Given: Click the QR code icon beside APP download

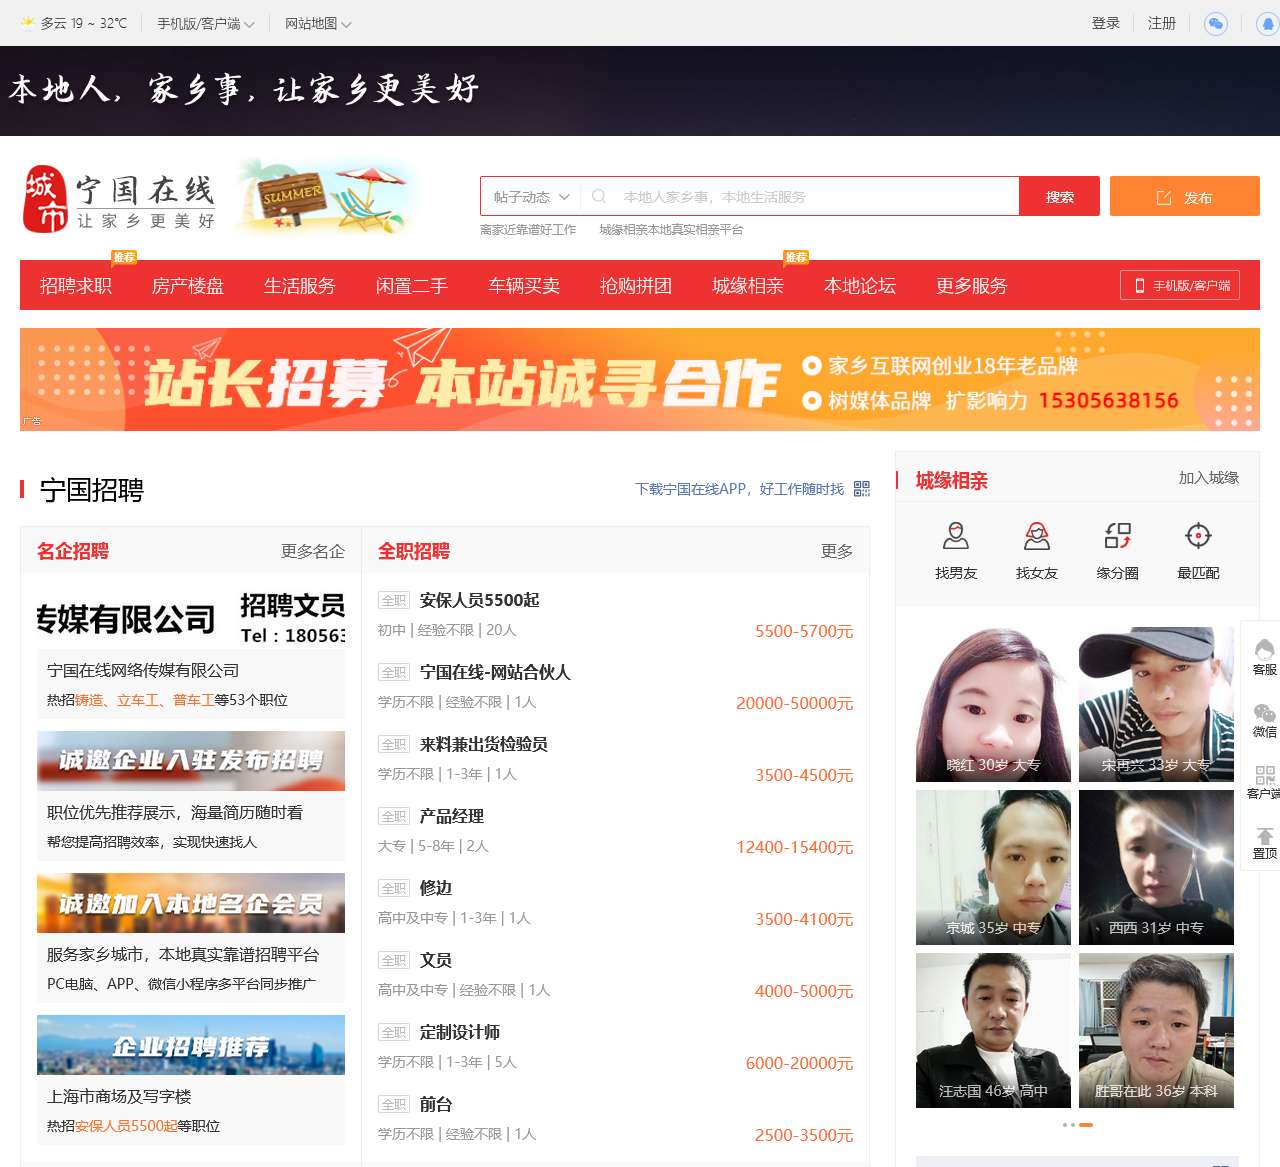Looking at the screenshot, I should [x=862, y=489].
